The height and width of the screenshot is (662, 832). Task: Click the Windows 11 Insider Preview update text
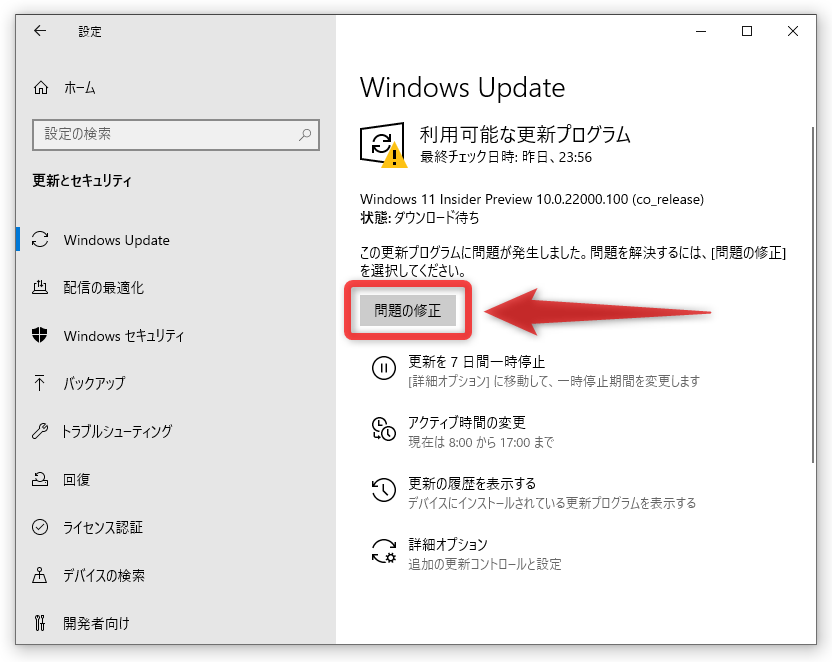pyautogui.click(x=532, y=199)
